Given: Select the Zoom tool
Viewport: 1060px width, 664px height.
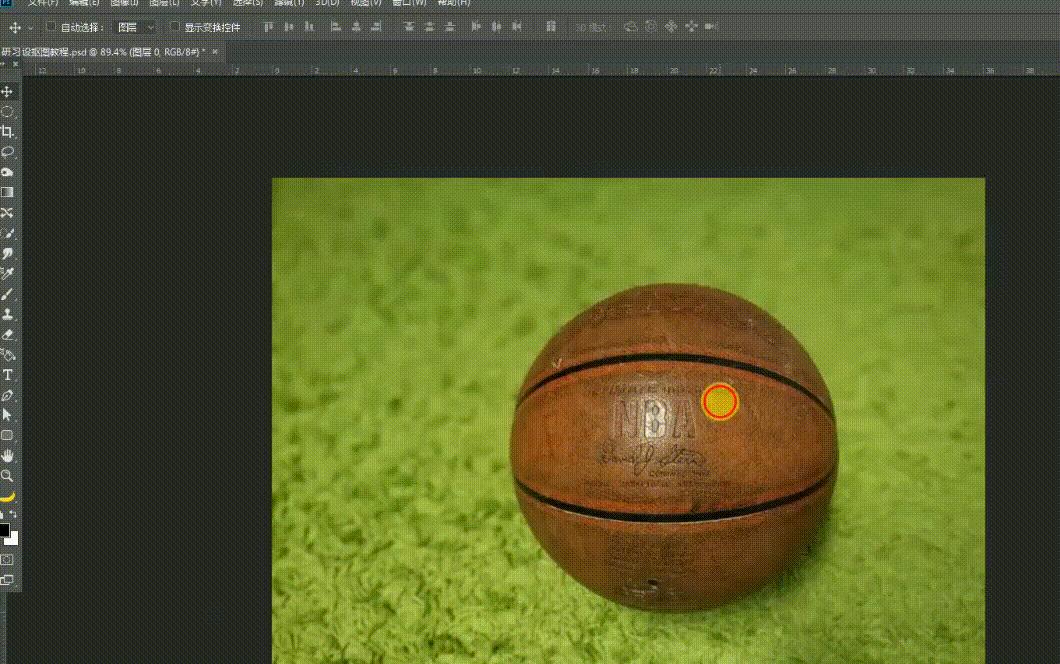Looking at the screenshot, I should pyautogui.click(x=7, y=476).
